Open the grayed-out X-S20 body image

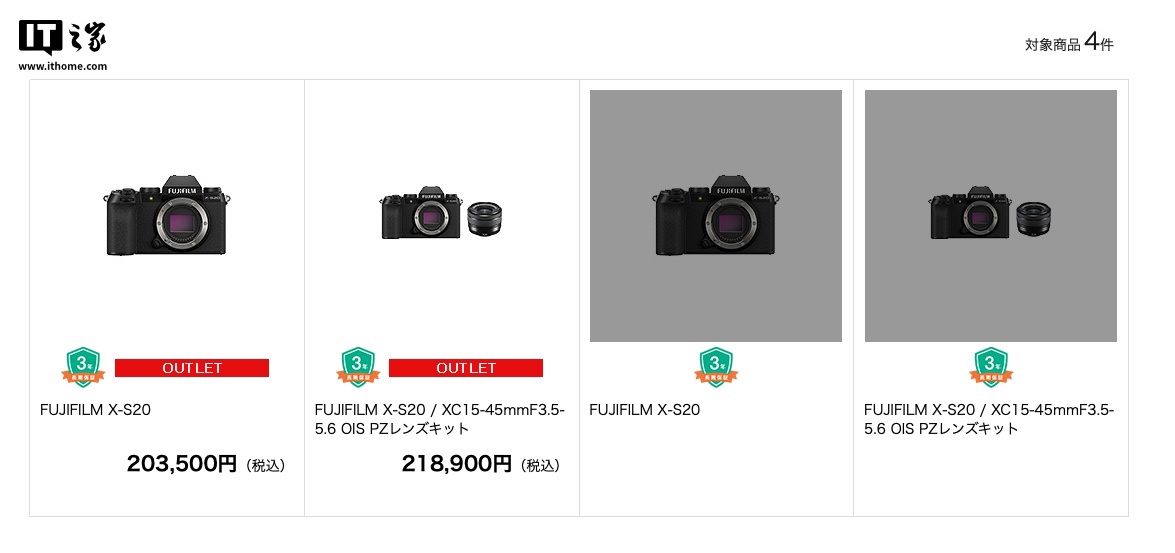click(x=716, y=216)
